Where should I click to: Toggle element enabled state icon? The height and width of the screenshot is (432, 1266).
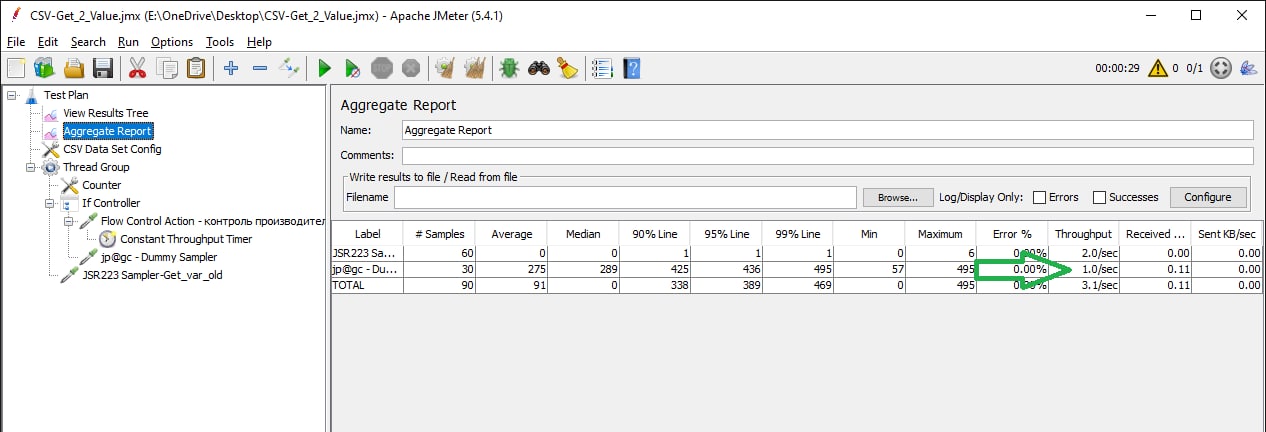[x=289, y=68]
